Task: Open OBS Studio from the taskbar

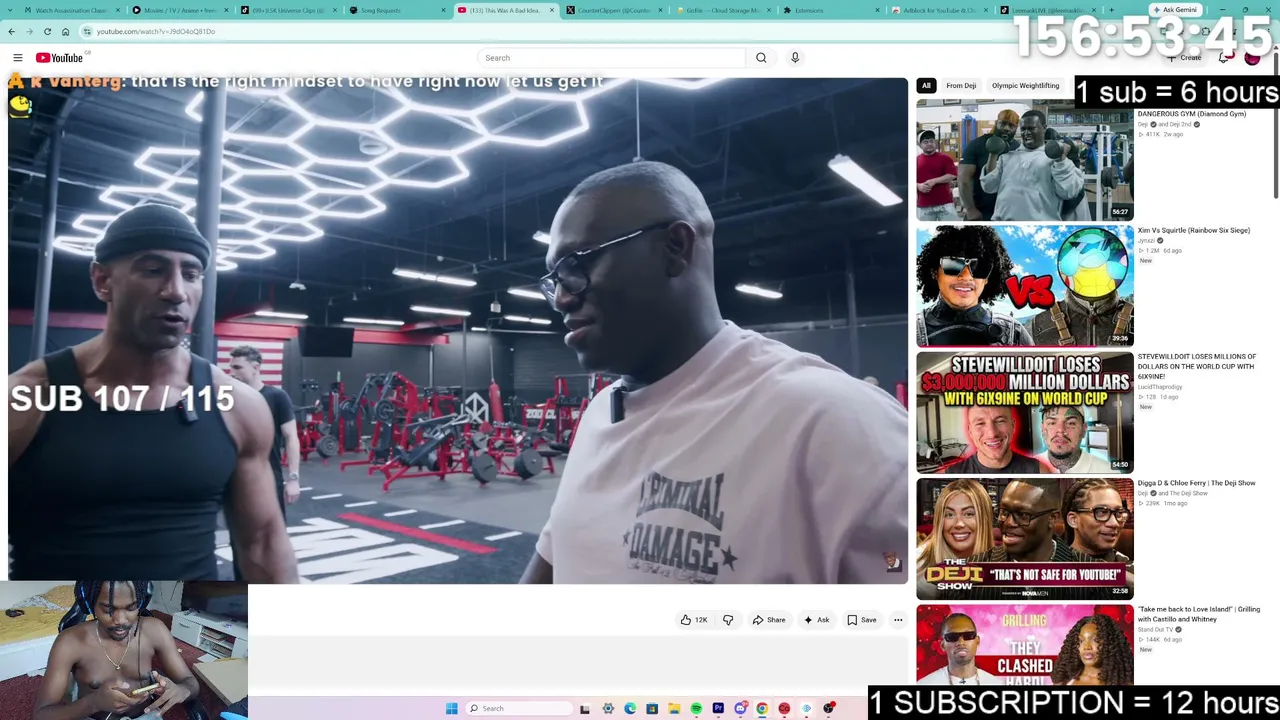Action: [828, 709]
